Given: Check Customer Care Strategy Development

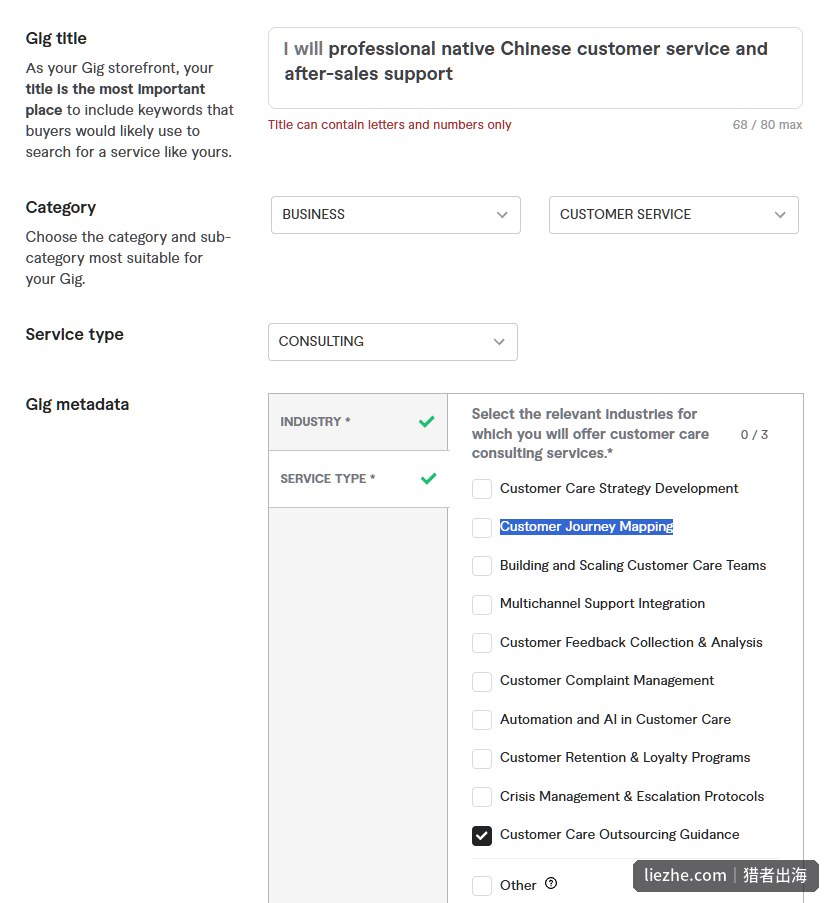Looking at the screenshot, I should pyautogui.click(x=482, y=489).
